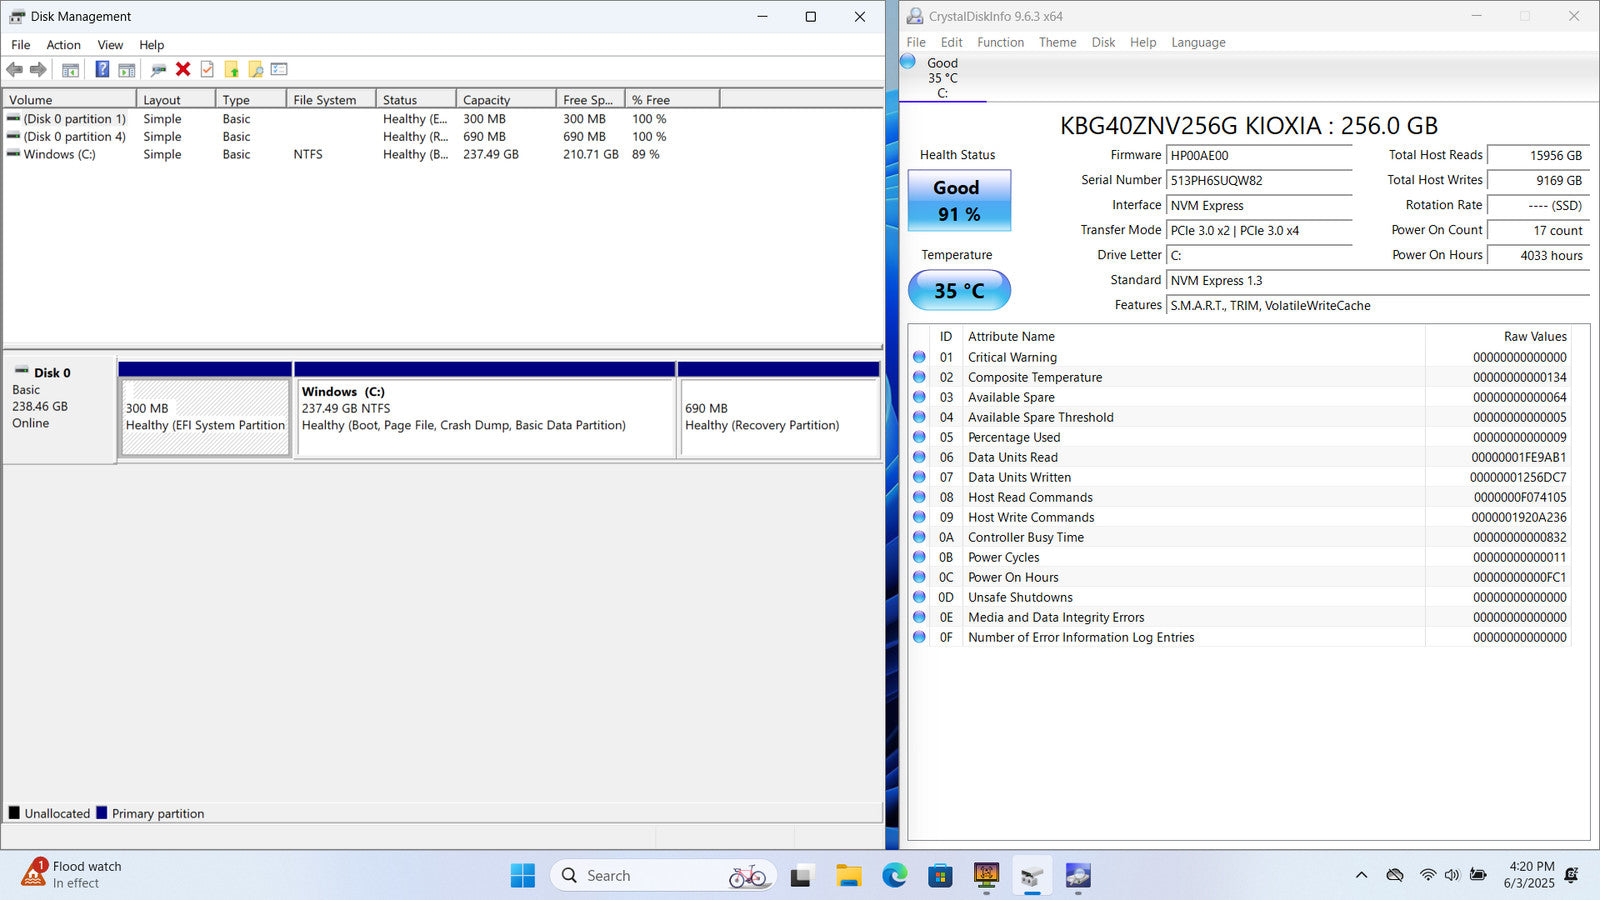
Task: Open the Edit menu in CrystalDiskInfo
Action: tap(952, 42)
